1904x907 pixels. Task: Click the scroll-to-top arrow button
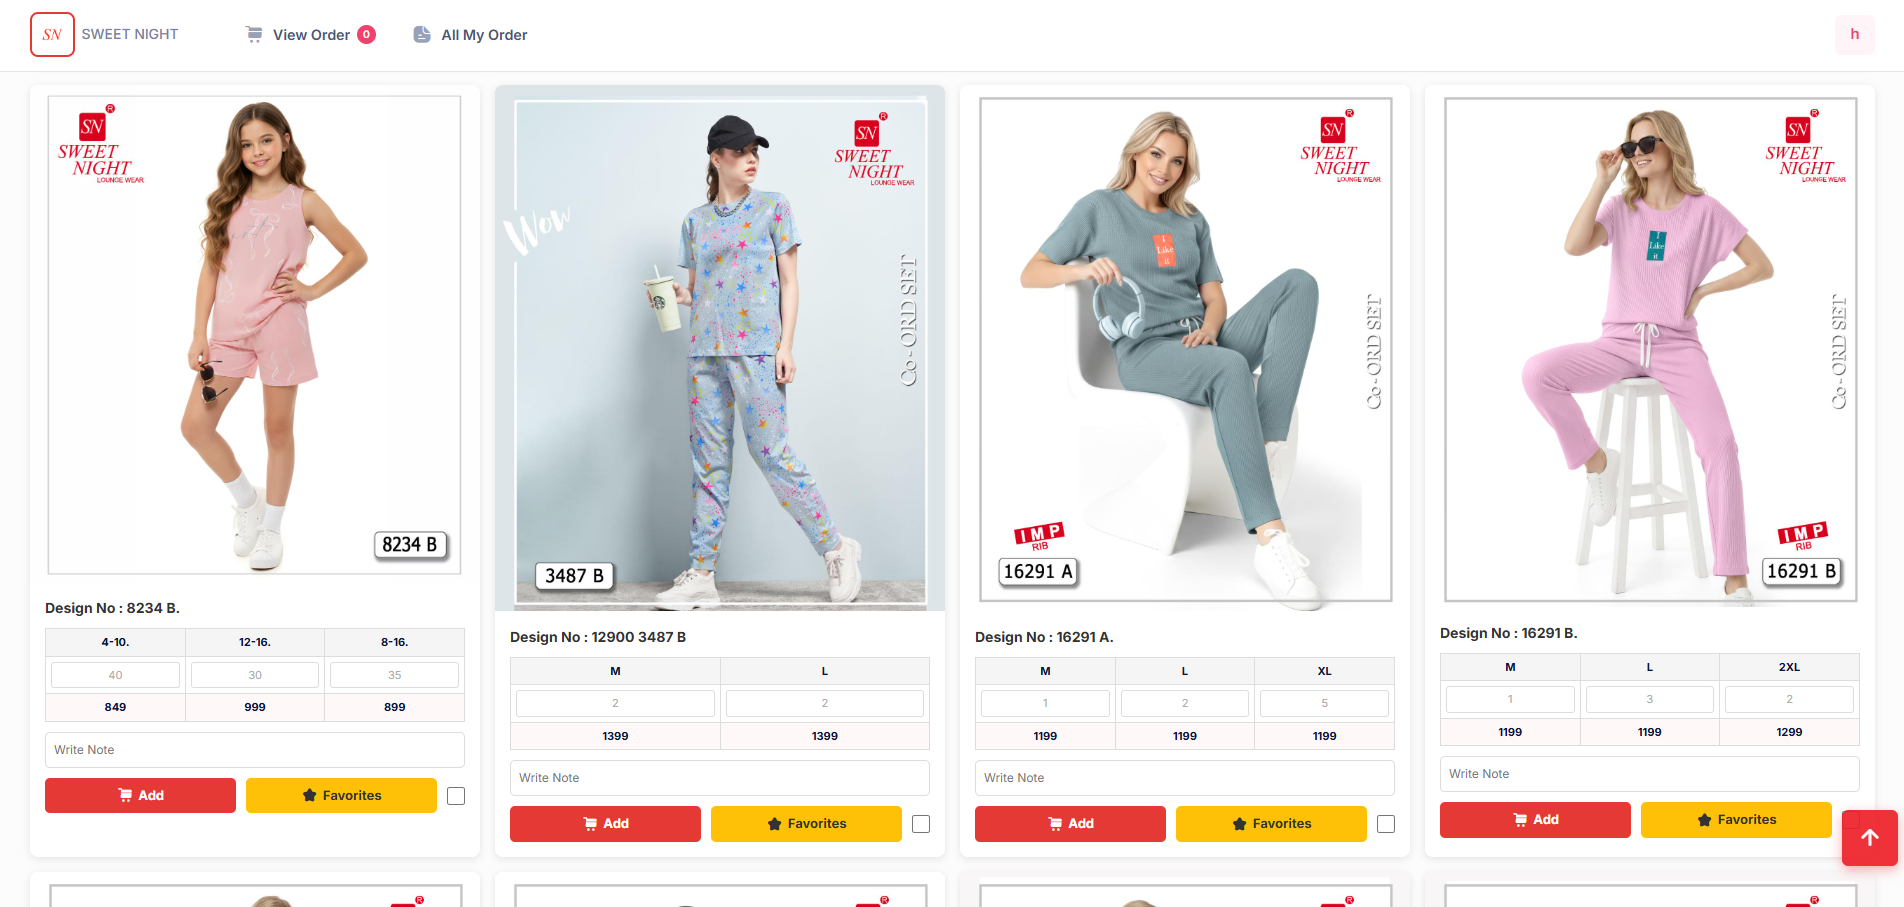(1869, 838)
